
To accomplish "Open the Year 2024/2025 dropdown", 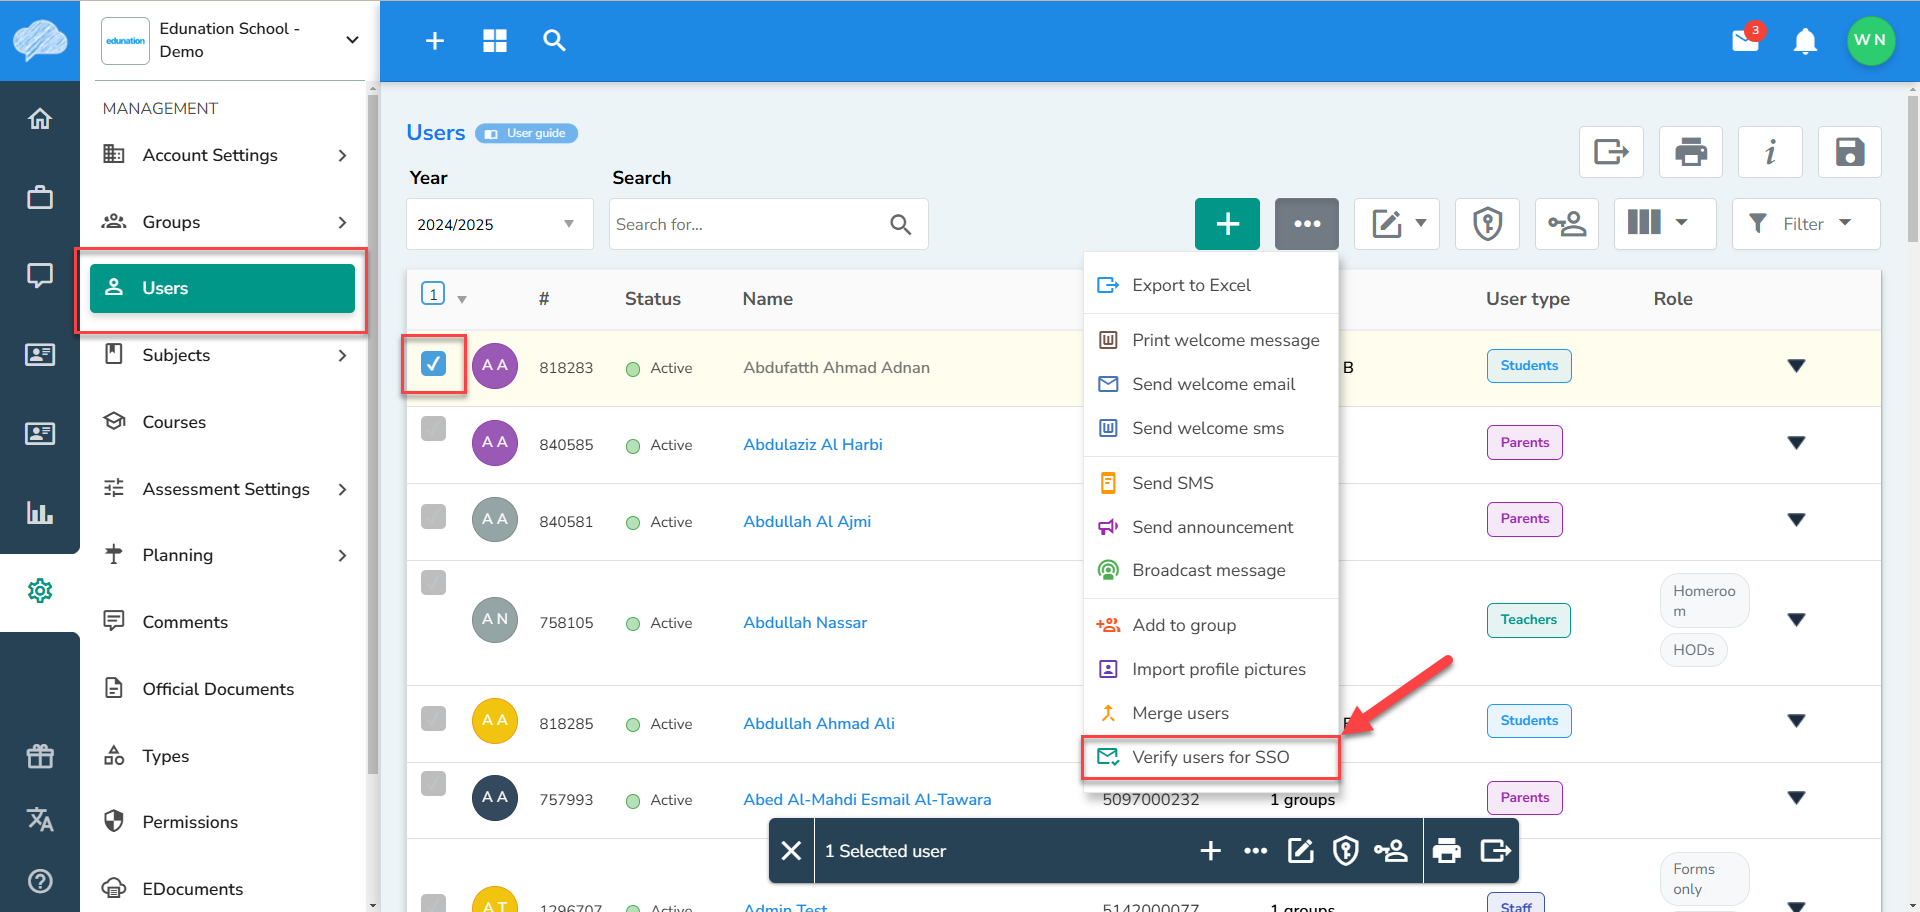I will tap(499, 224).
